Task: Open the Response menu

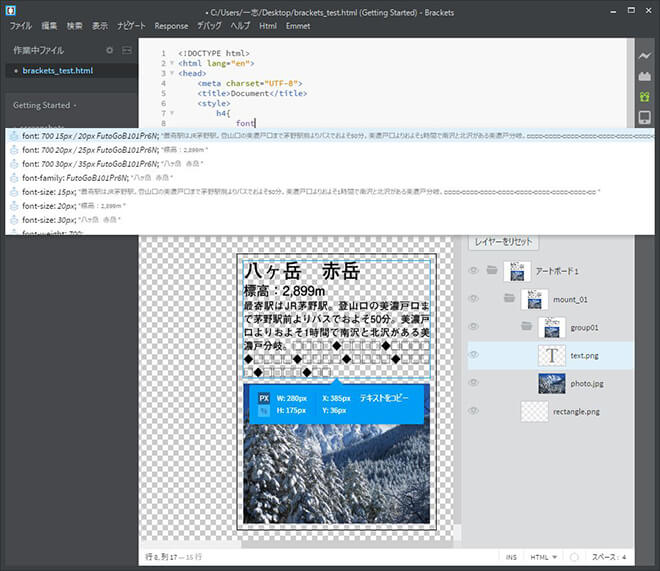Action: 171,26
